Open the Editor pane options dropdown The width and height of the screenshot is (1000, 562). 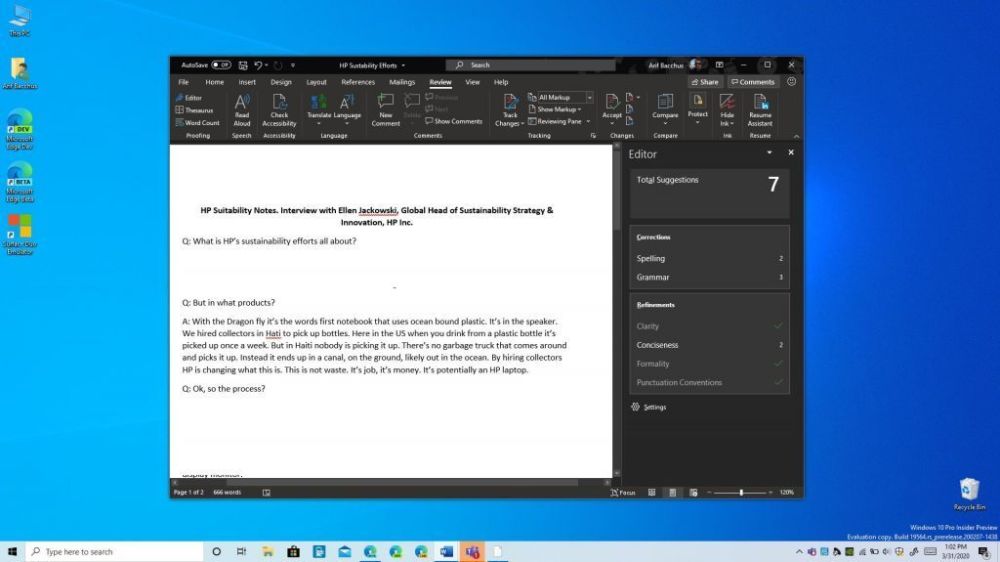click(770, 152)
